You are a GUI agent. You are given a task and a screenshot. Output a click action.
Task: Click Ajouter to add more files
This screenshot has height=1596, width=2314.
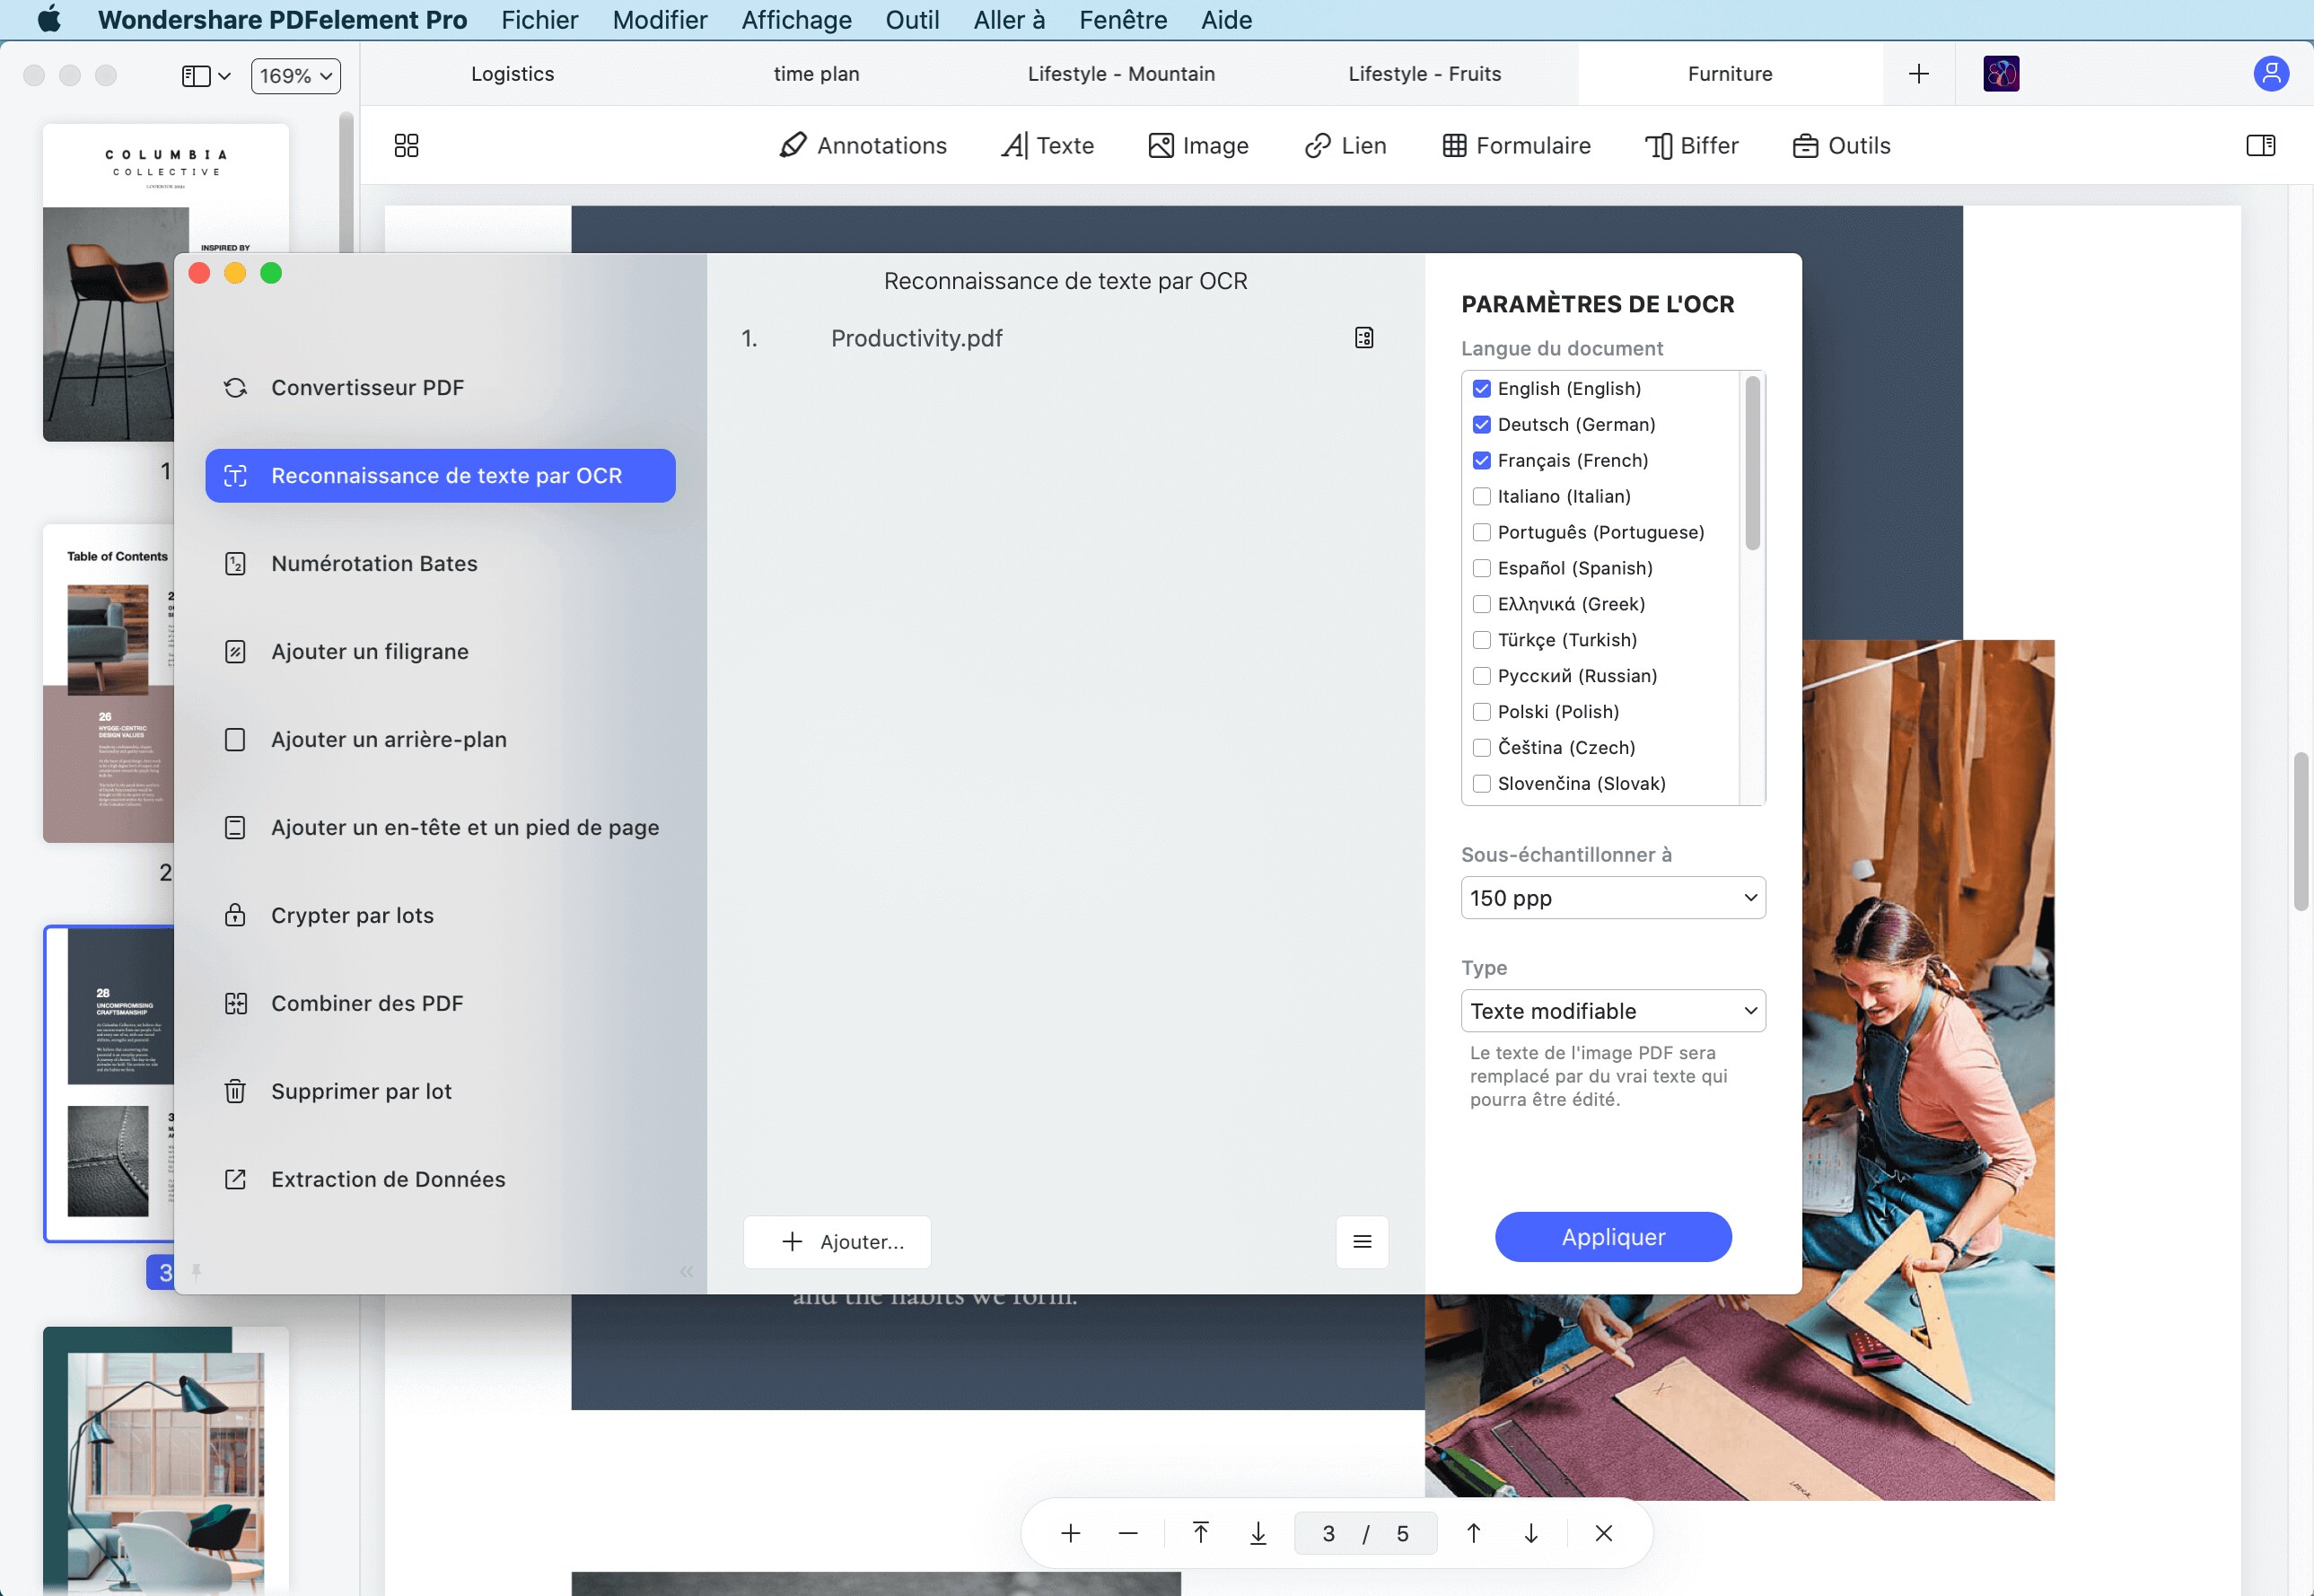pos(836,1241)
